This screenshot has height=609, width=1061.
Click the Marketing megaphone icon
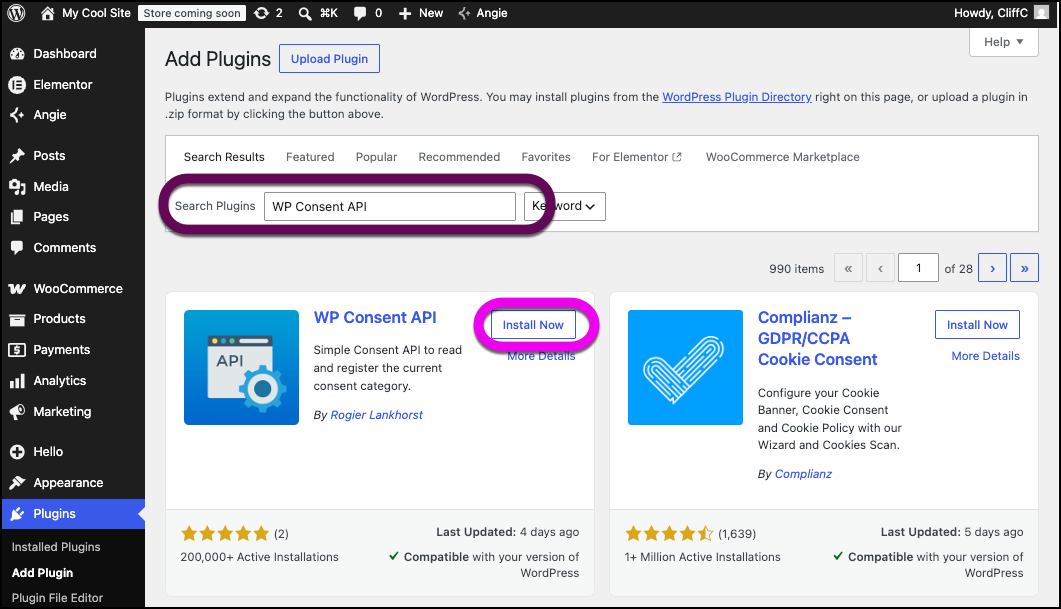coord(18,411)
